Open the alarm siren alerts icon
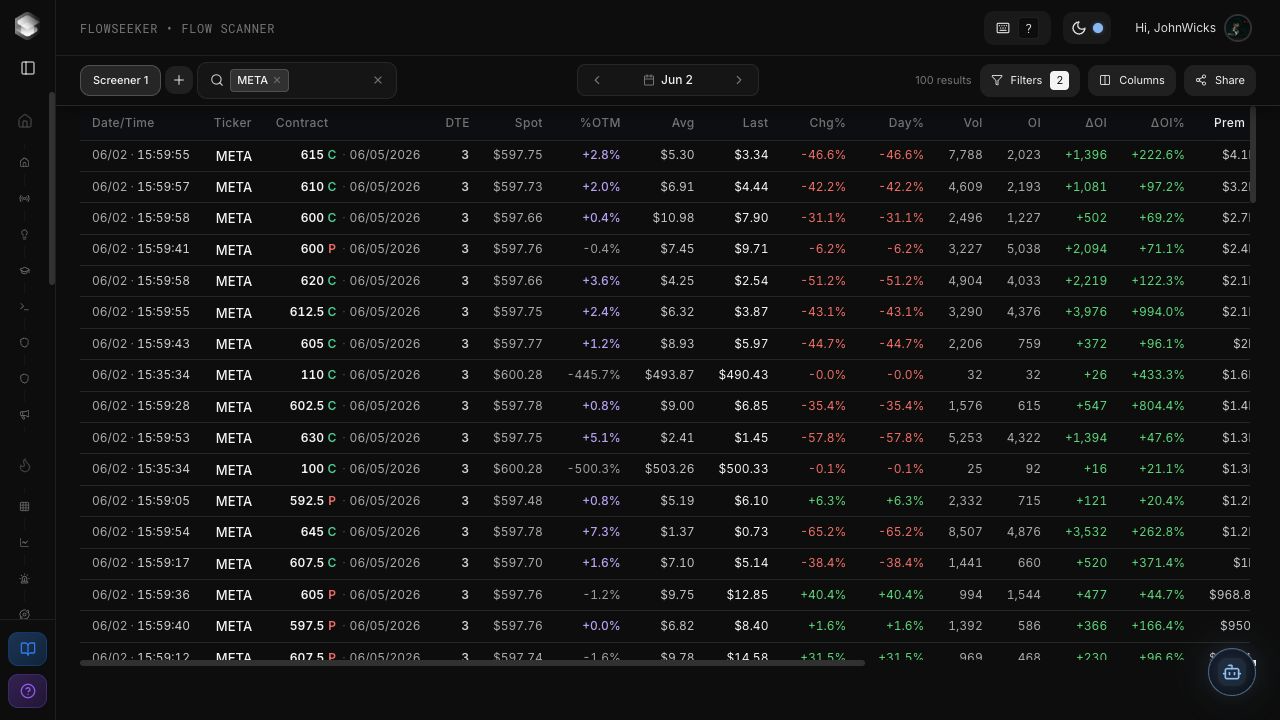This screenshot has width=1280, height=720. pyautogui.click(x=25, y=578)
